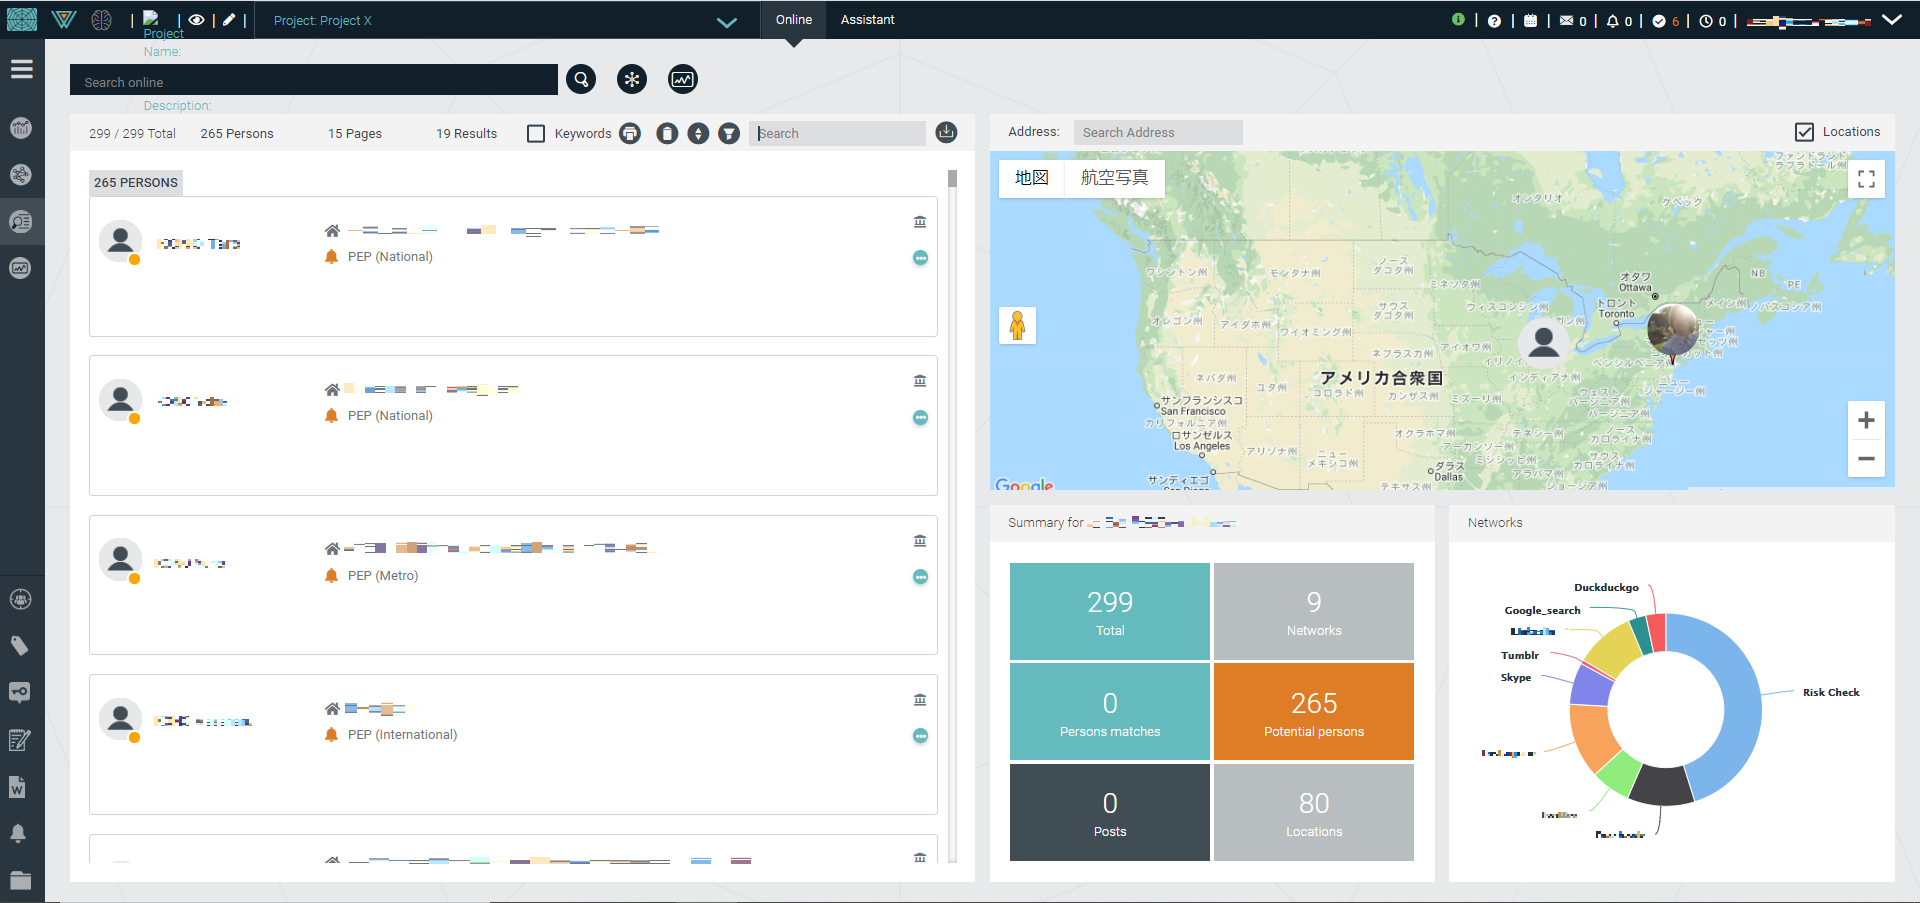The height and width of the screenshot is (903, 1920).
Task: Open the hamburger menu in left sidebar
Action: coord(22,69)
